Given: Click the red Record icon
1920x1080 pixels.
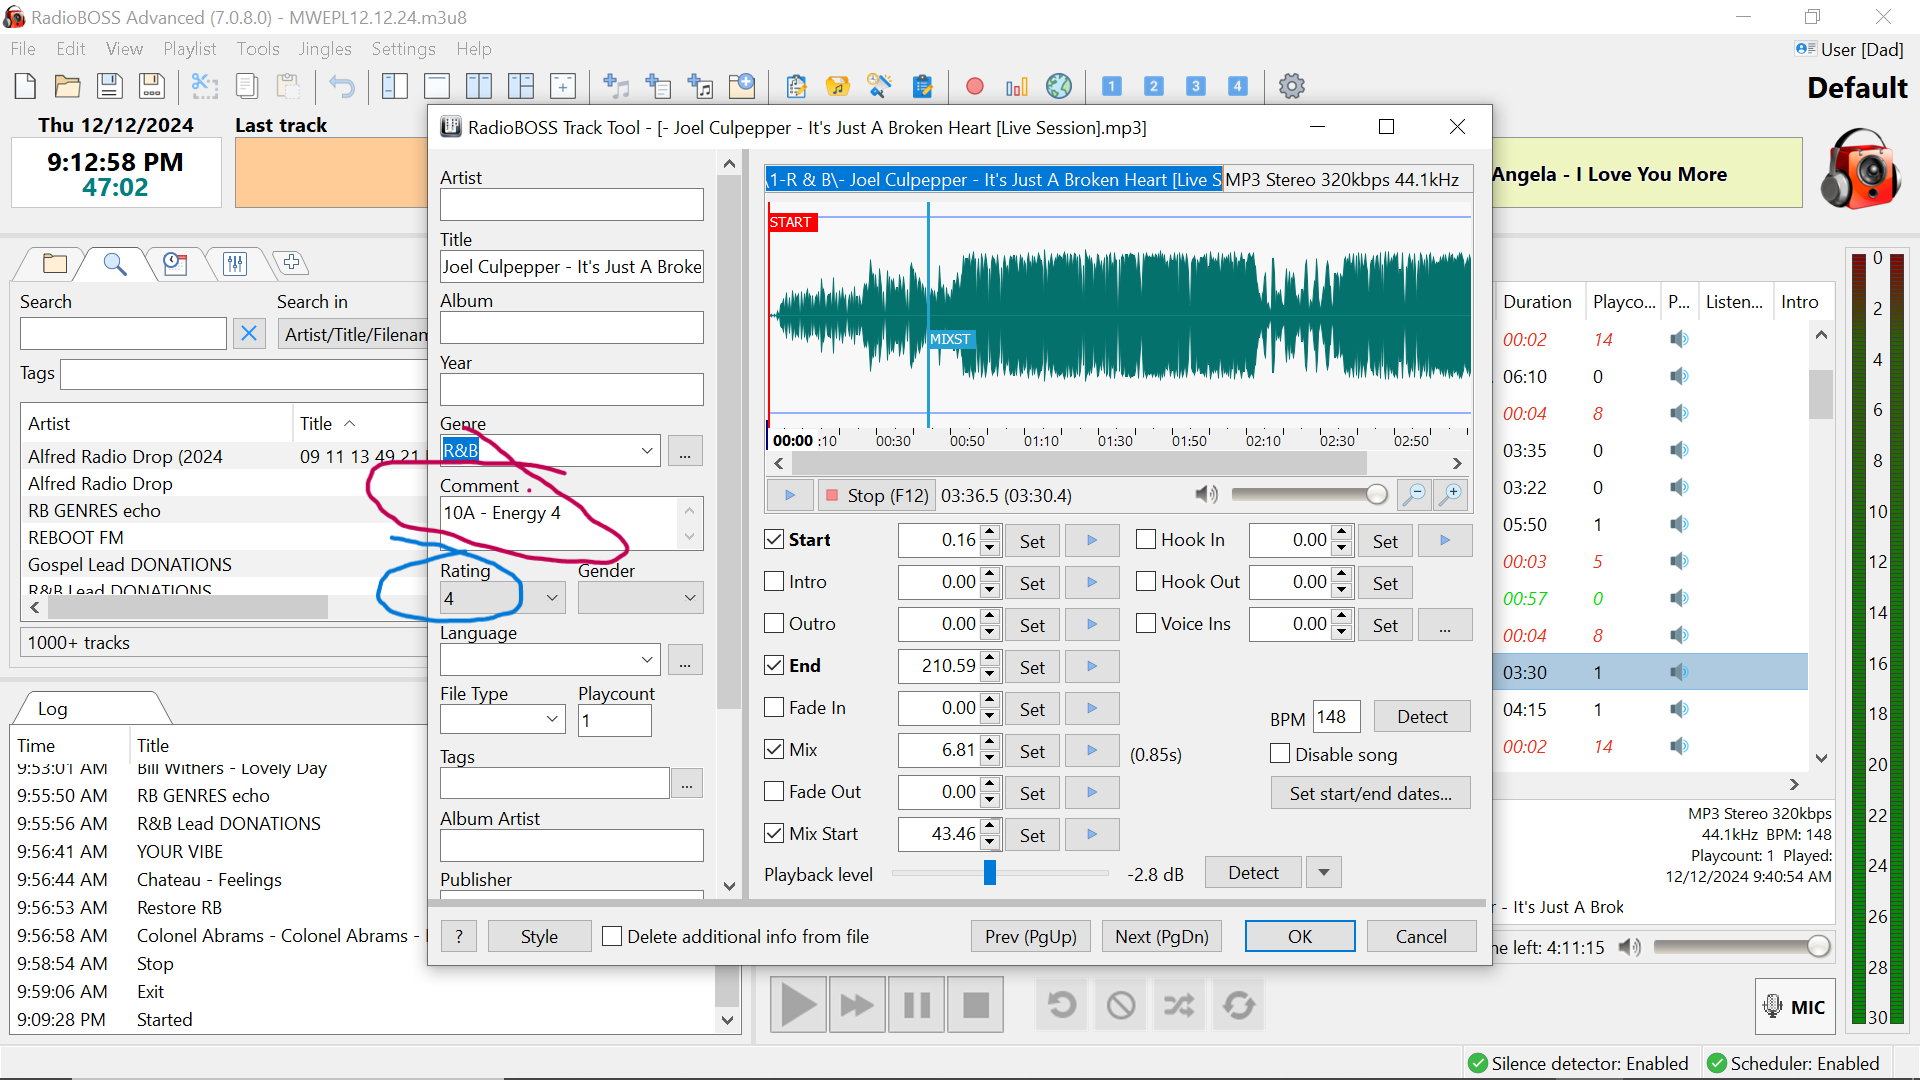Looking at the screenshot, I should (974, 86).
